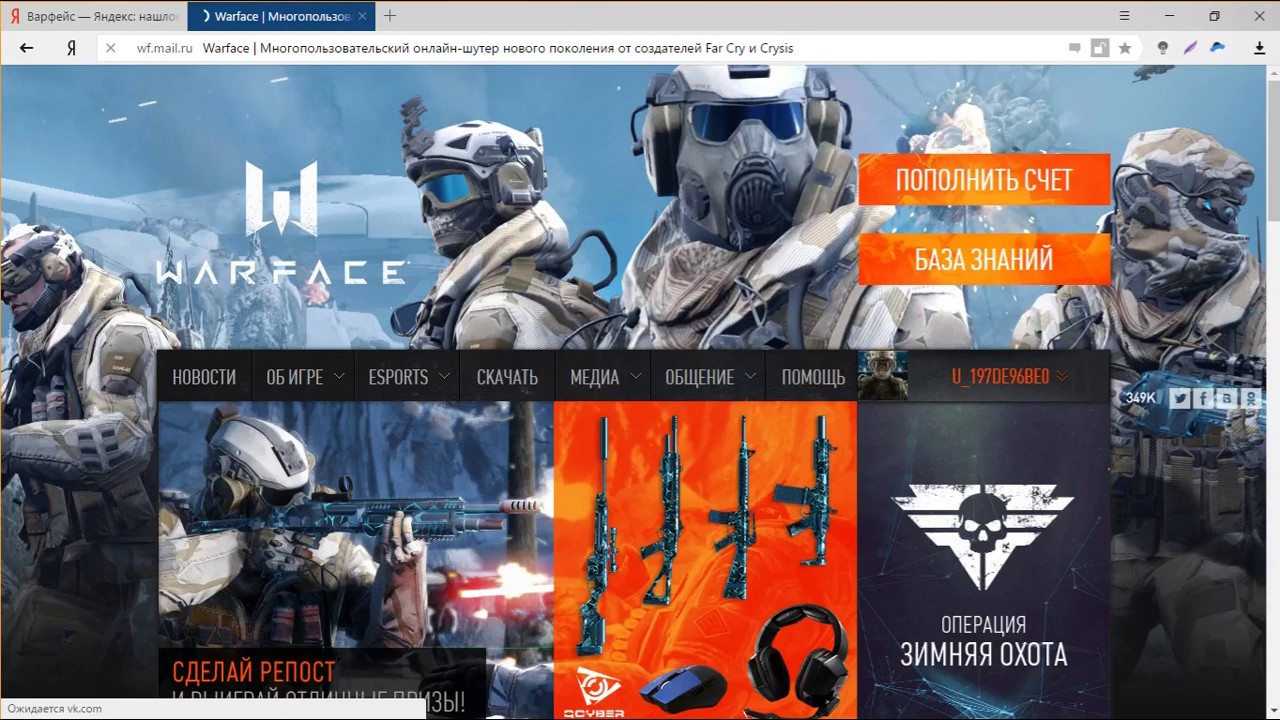Image resolution: width=1280 pixels, height=720 pixels.
Task: Open the СКАЧАТЬ menu item
Action: tap(507, 377)
